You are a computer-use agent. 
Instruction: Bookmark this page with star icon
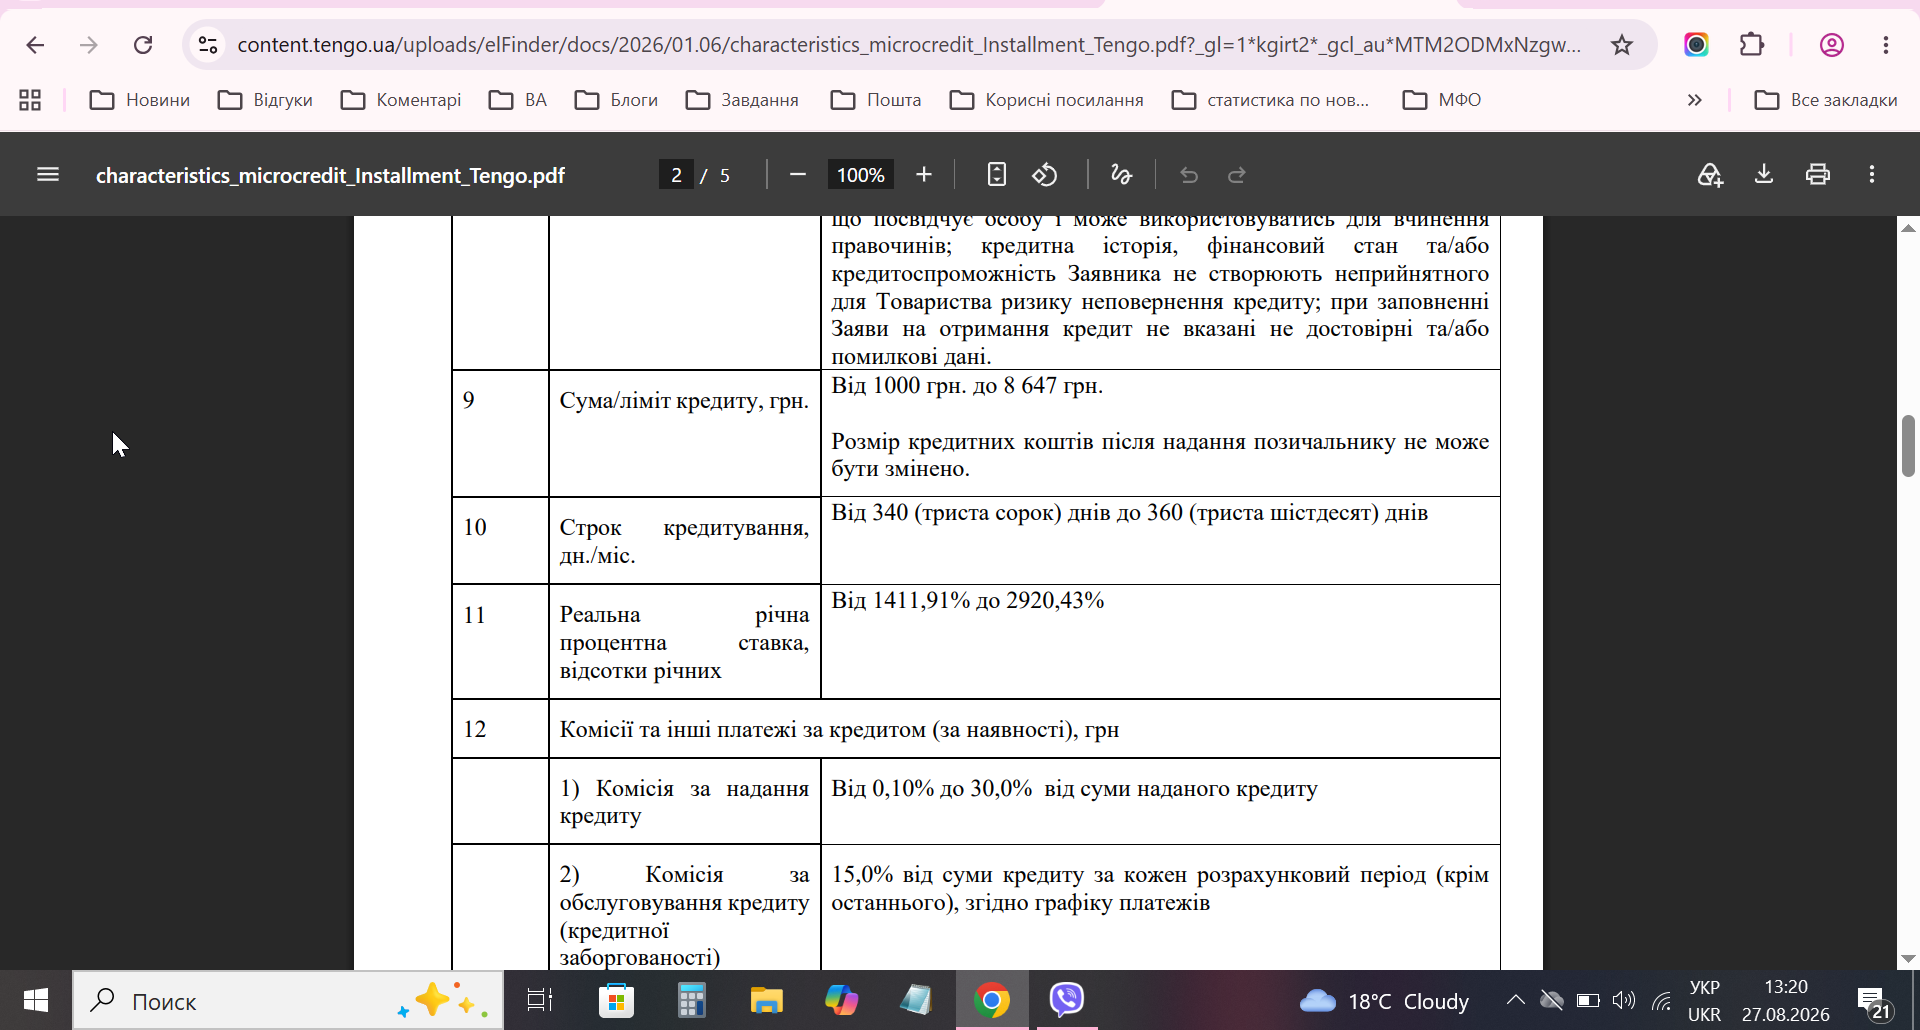[x=1622, y=45]
